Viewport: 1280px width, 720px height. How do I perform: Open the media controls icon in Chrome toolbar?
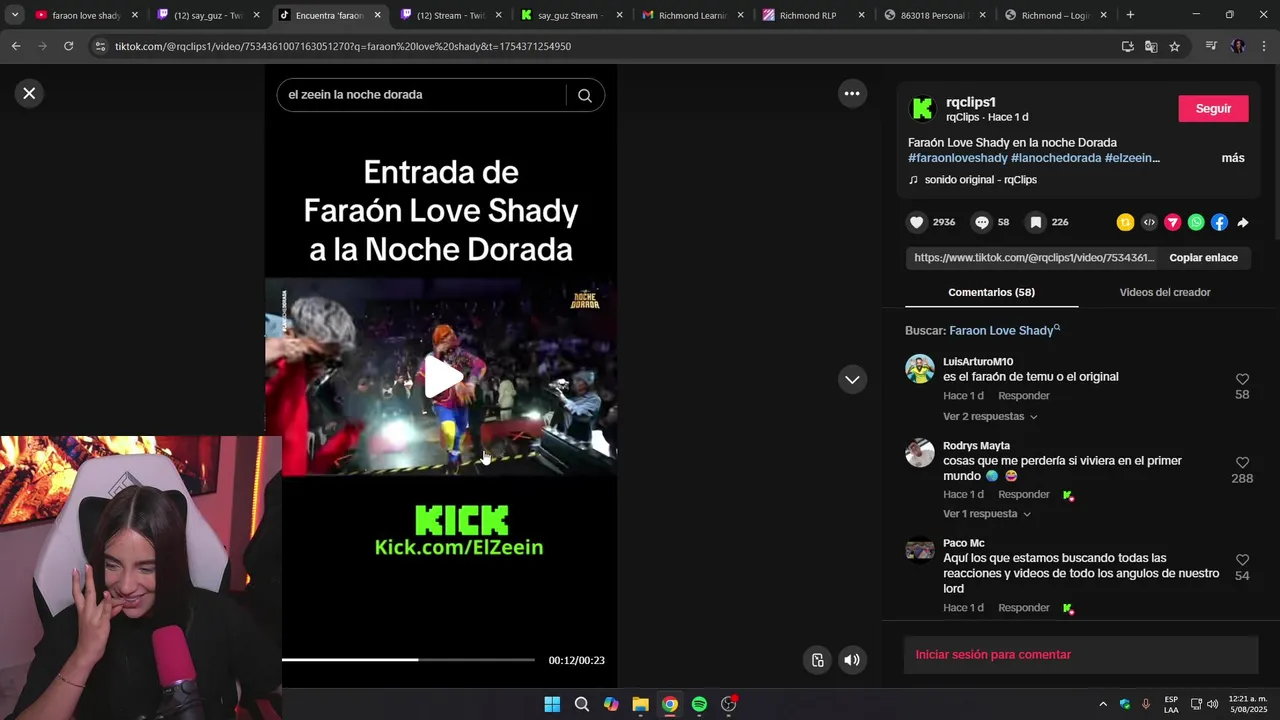coord(1211,46)
